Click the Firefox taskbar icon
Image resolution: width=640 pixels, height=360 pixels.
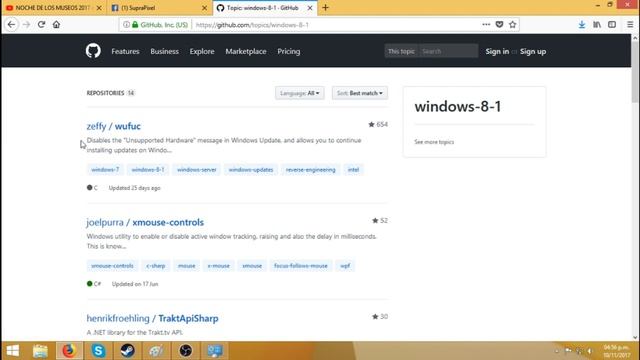pyautogui.click(x=69, y=351)
